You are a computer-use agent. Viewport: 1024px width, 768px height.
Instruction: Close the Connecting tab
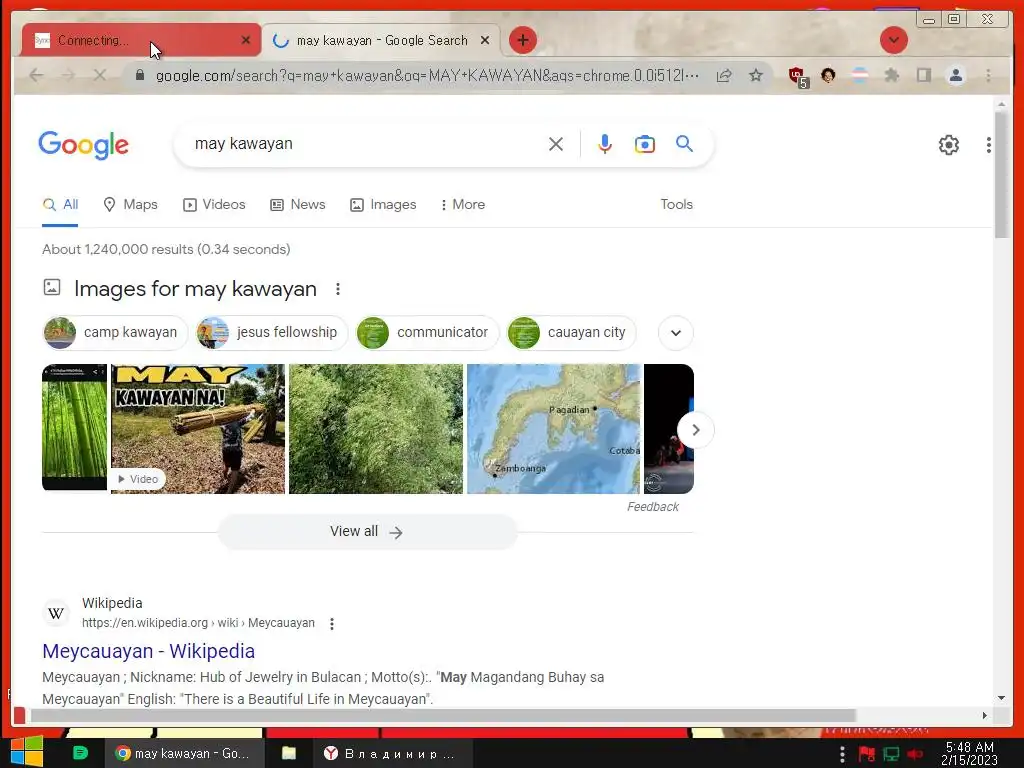coord(246,40)
